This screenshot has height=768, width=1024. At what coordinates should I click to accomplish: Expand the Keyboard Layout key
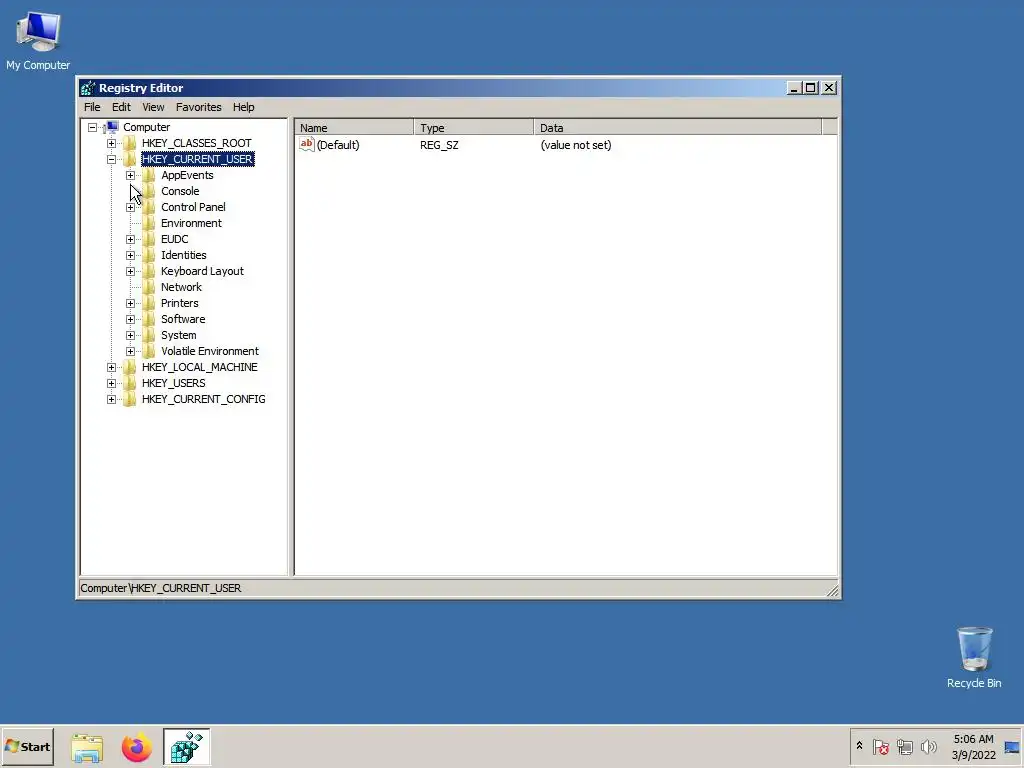pos(131,271)
